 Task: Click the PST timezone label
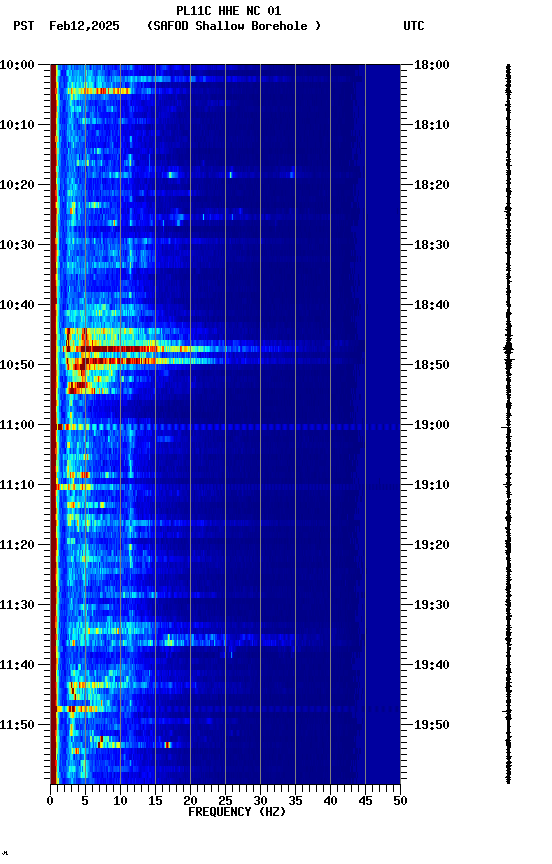pyautogui.click(x=24, y=26)
